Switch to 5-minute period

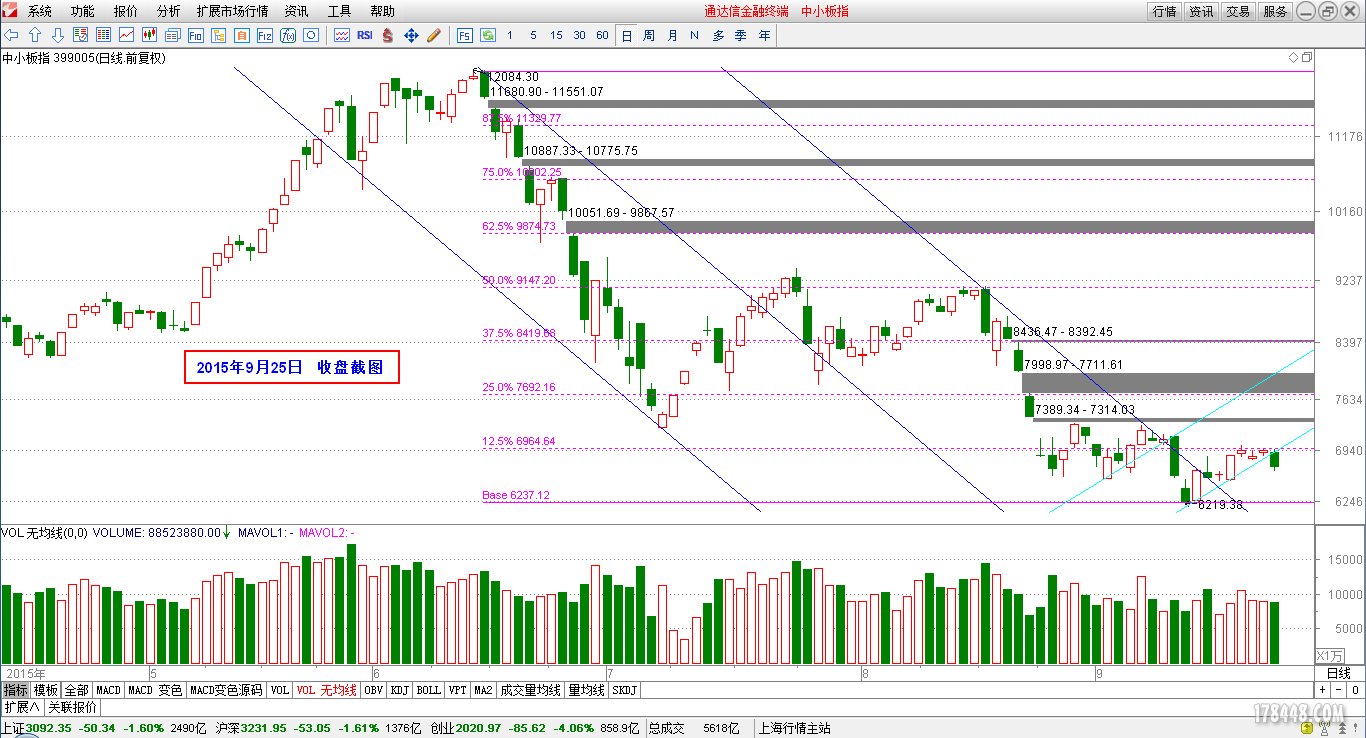pos(533,35)
